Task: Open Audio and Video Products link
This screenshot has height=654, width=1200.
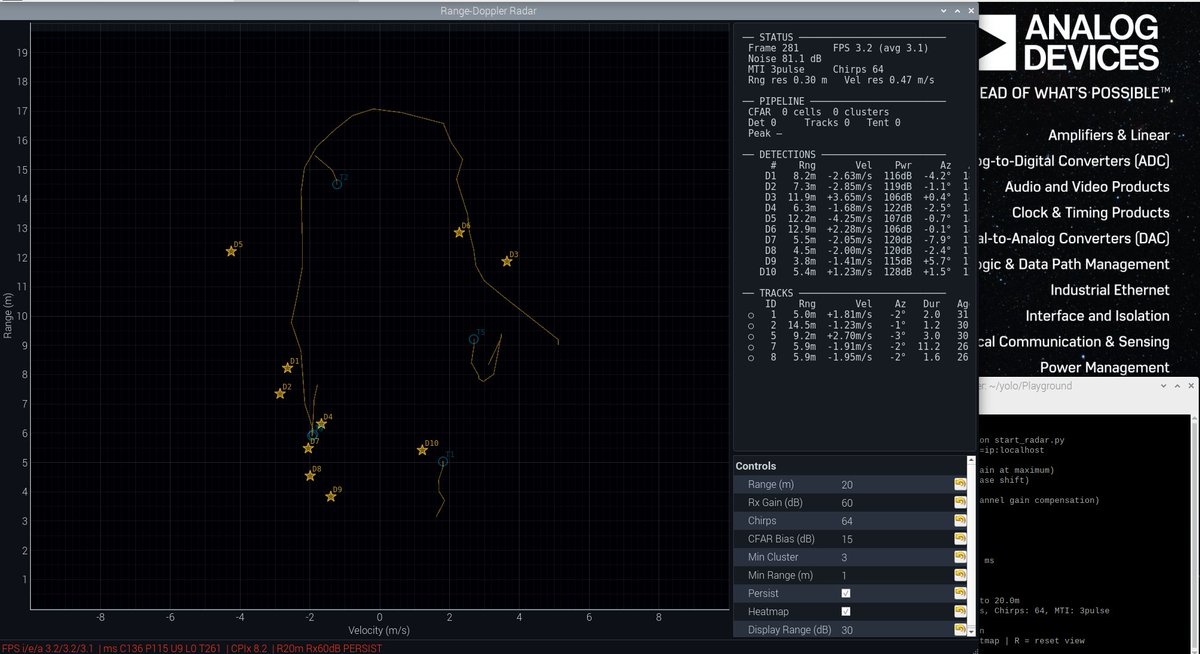Action: 1087,187
